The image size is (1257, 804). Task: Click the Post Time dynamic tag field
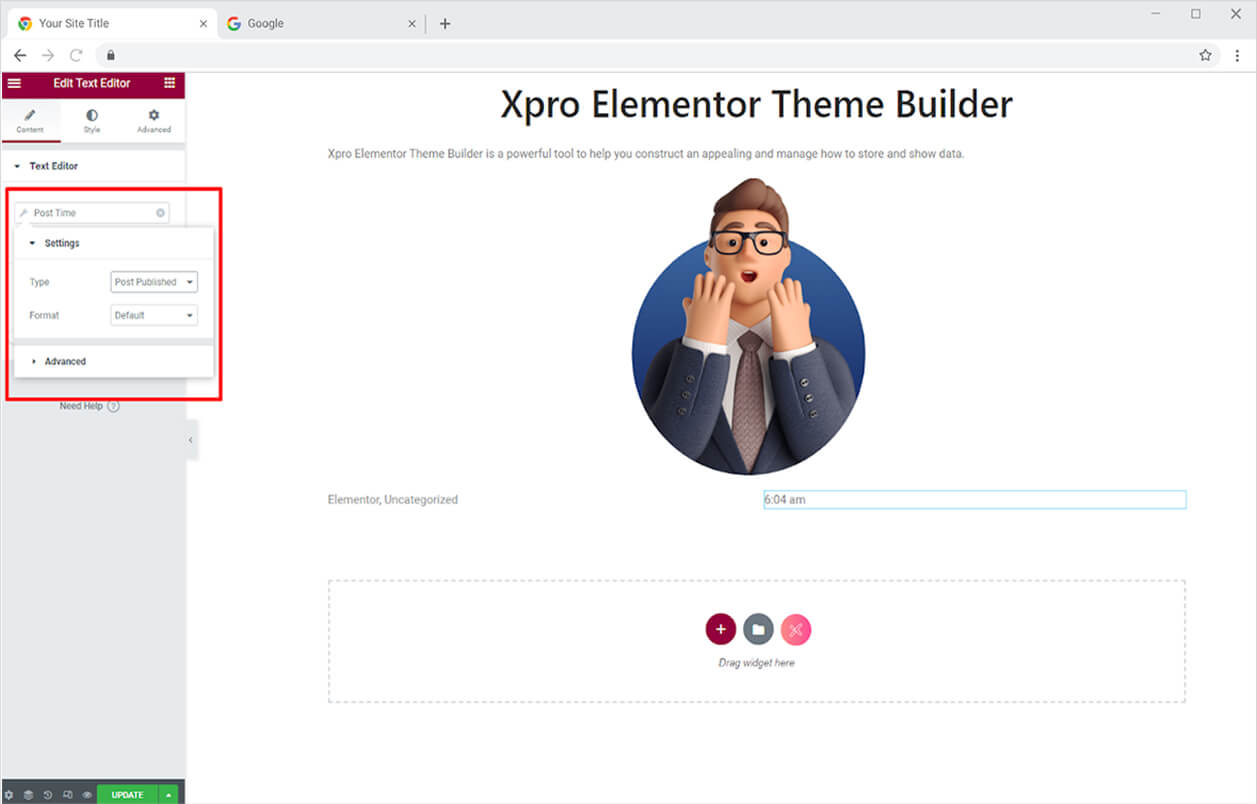[92, 213]
